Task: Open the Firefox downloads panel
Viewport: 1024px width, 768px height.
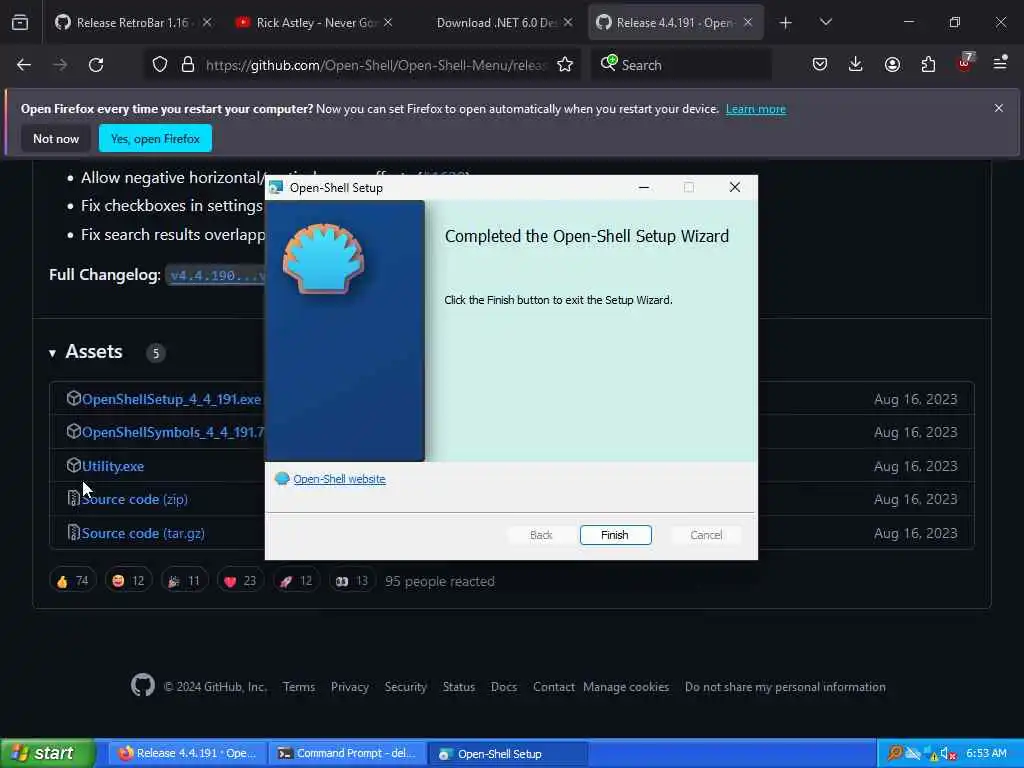Action: coord(856,64)
